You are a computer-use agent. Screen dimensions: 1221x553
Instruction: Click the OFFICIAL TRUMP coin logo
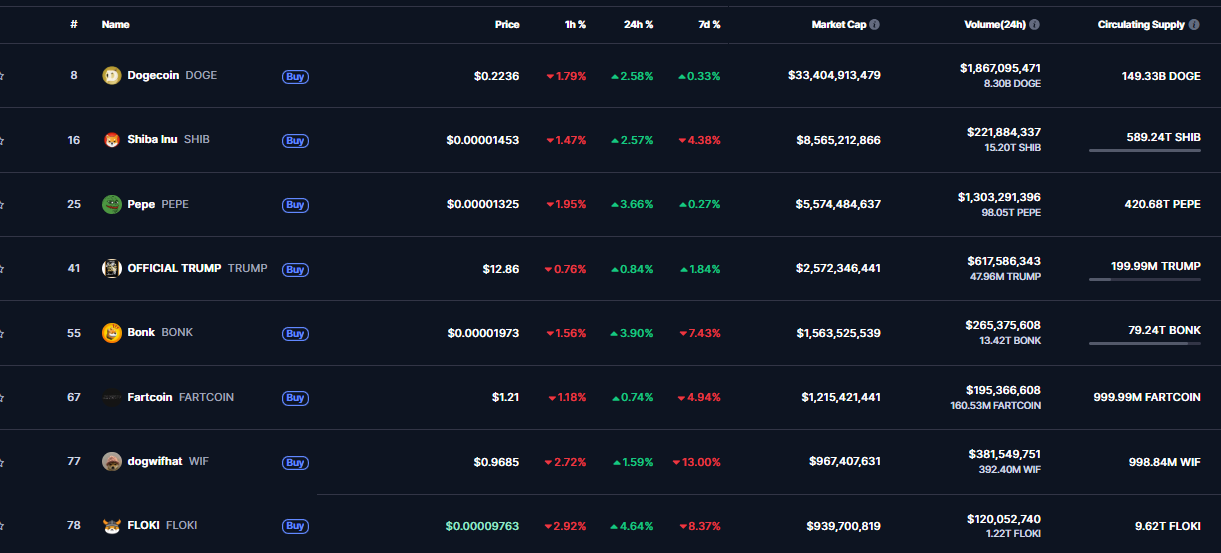pyautogui.click(x=112, y=268)
